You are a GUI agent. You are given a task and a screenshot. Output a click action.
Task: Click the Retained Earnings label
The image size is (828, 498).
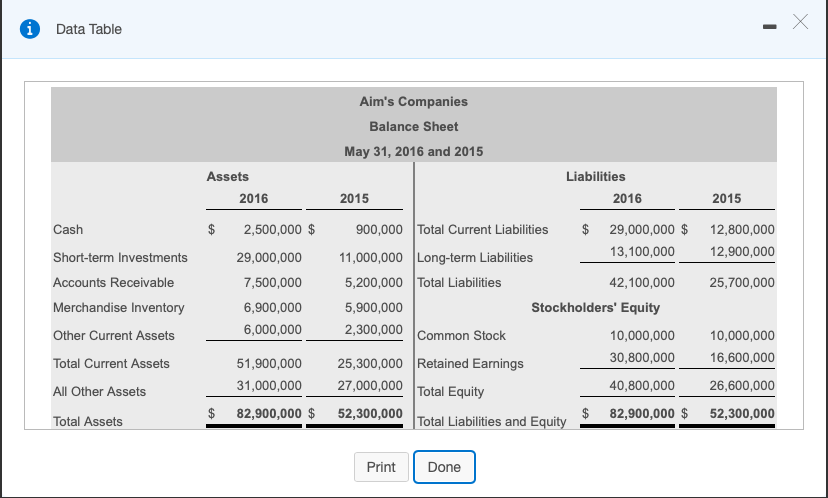click(x=471, y=364)
